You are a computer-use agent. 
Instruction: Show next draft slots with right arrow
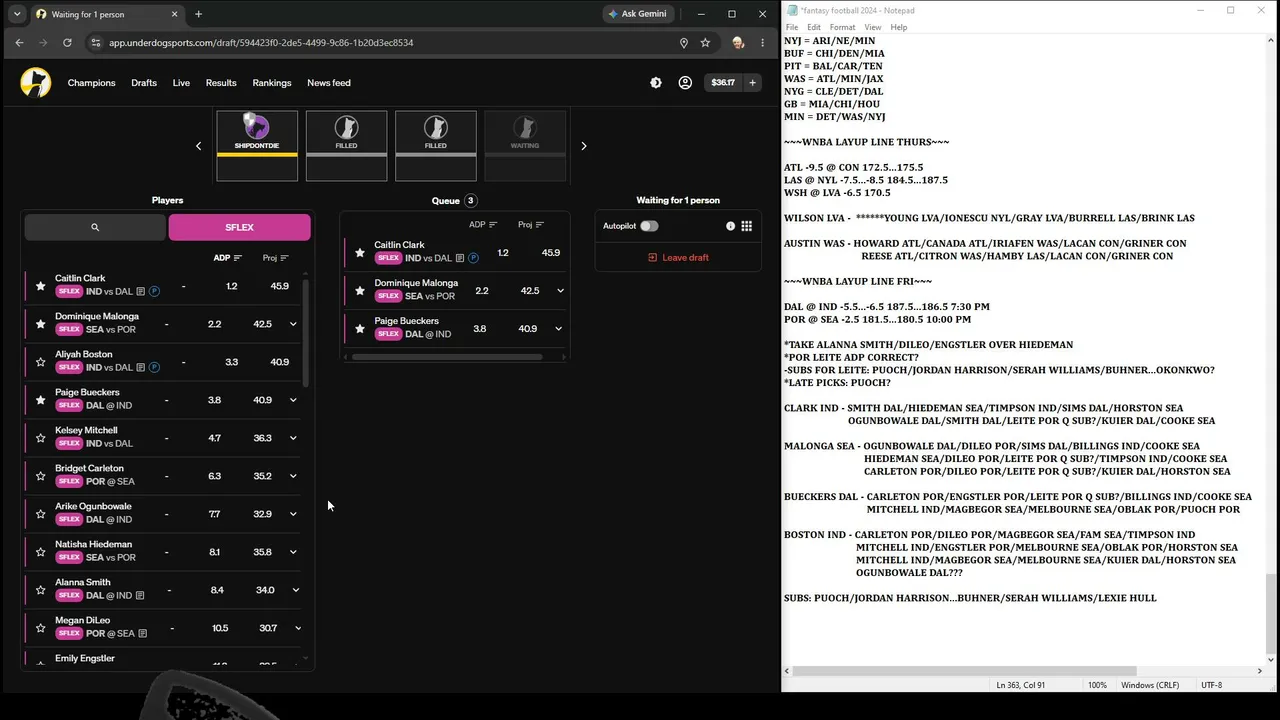tap(584, 146)
